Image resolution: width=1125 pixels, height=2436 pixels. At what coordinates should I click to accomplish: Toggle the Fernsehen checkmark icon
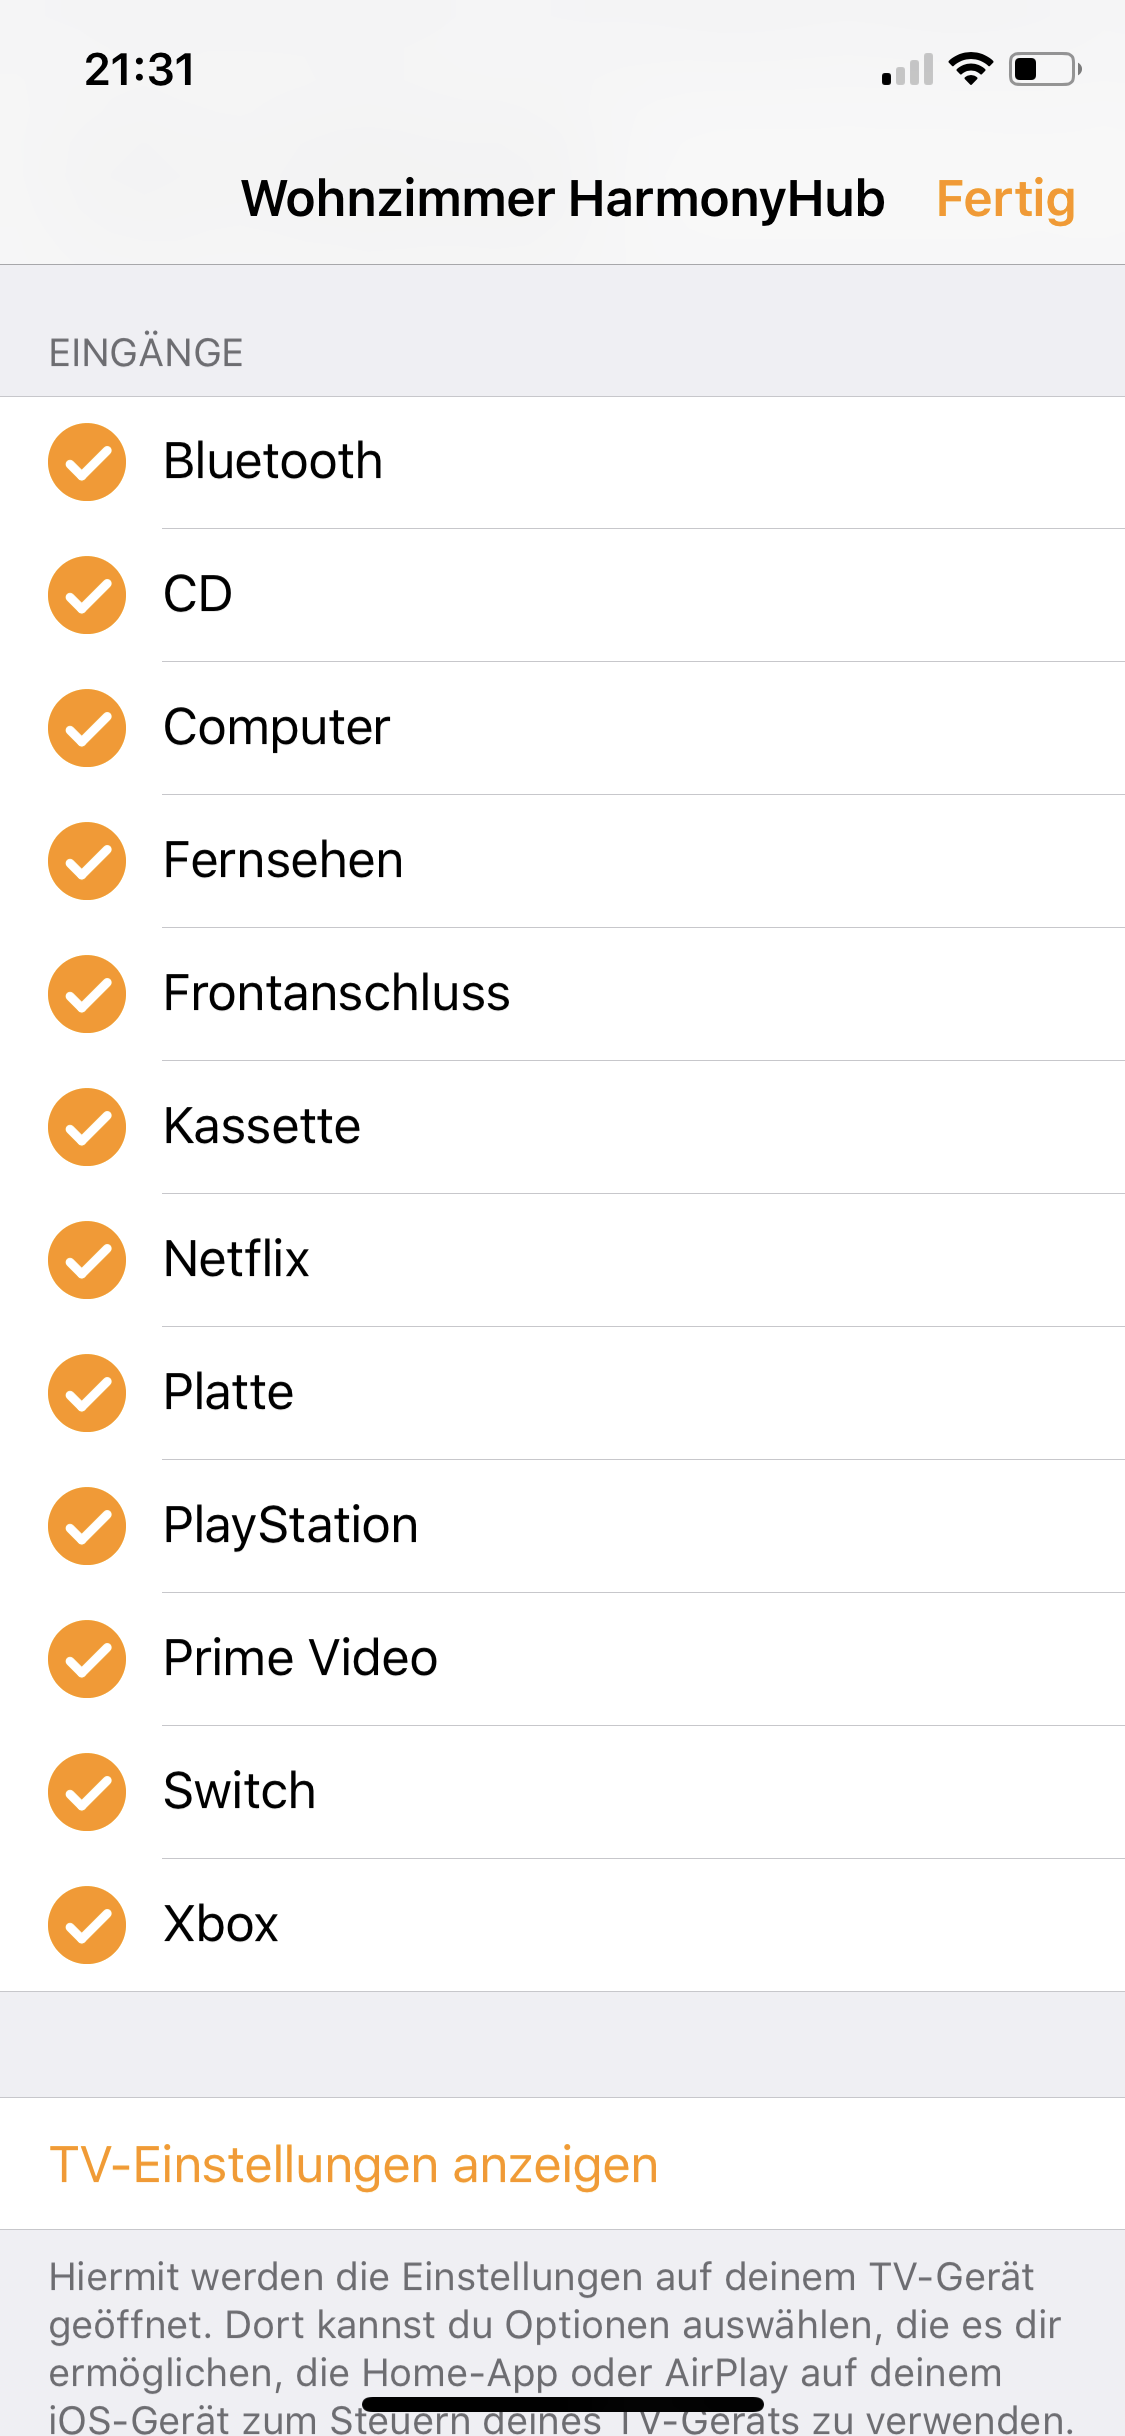[87, 861]
